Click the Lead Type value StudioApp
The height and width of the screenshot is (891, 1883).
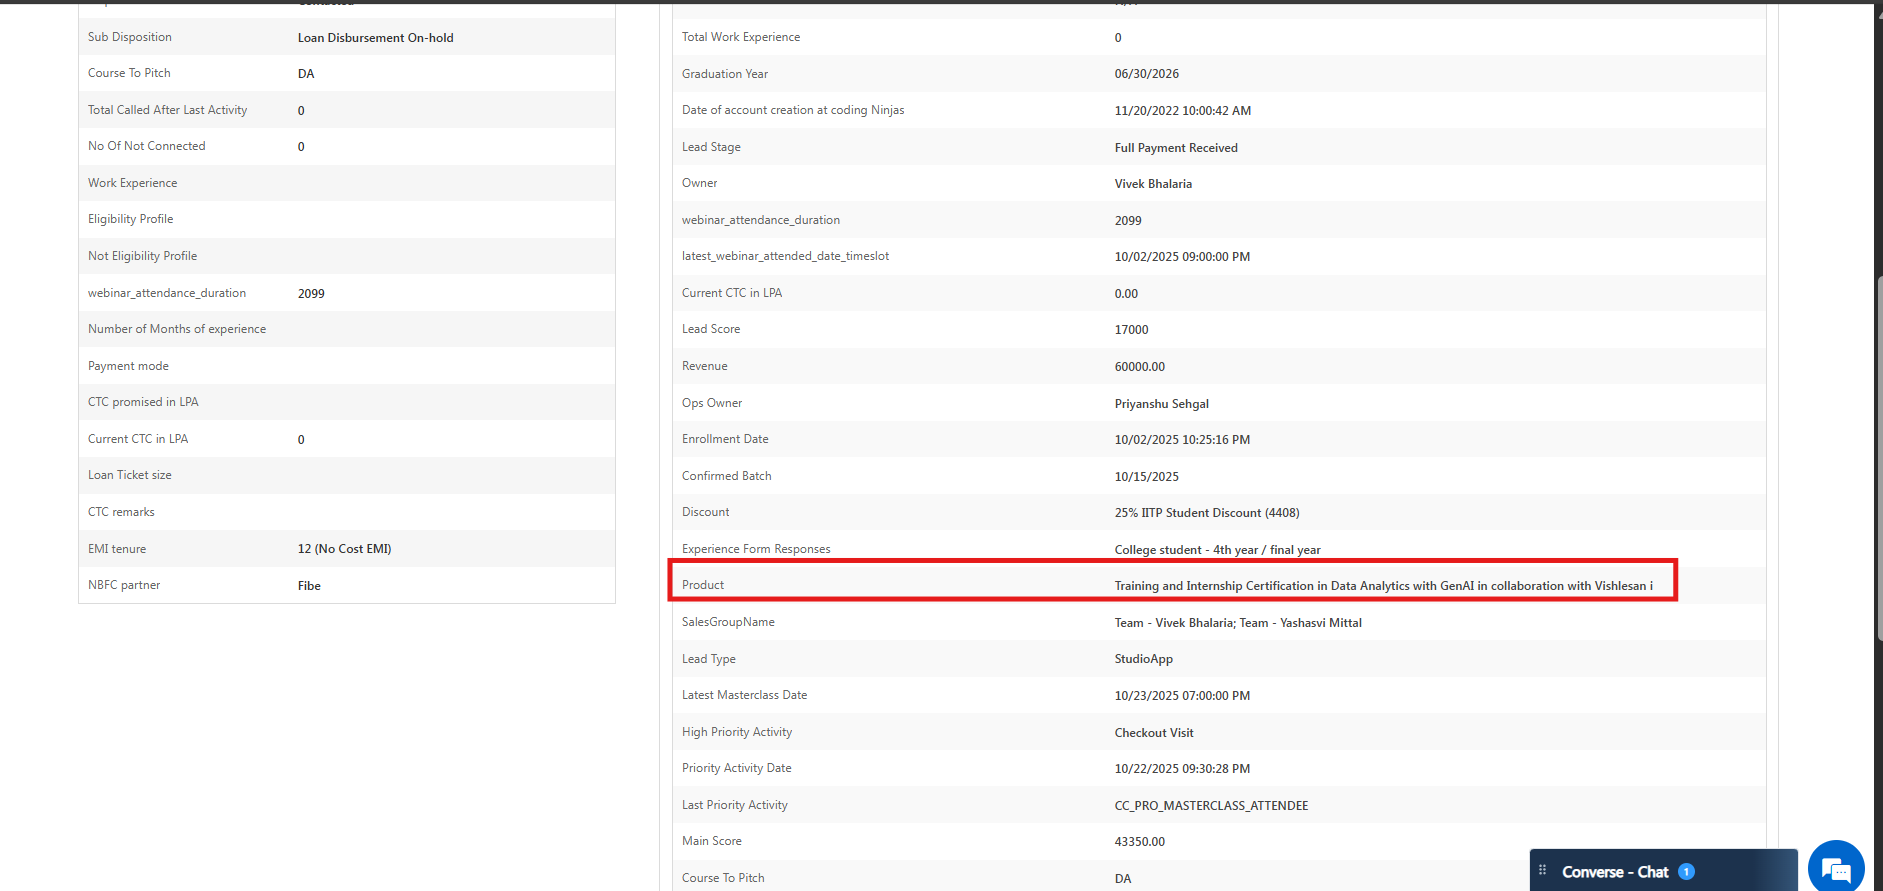1143,659
